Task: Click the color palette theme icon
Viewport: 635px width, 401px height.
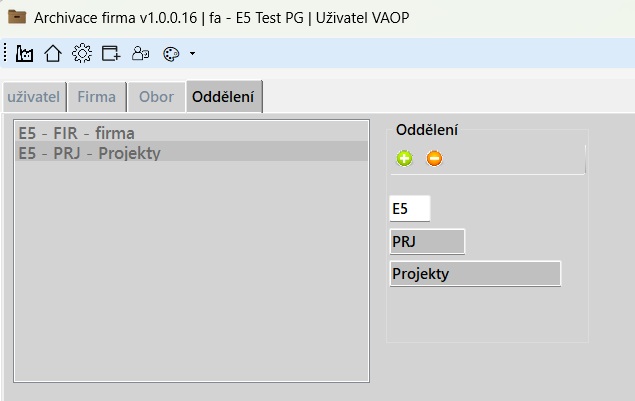Action: [169, 53]
